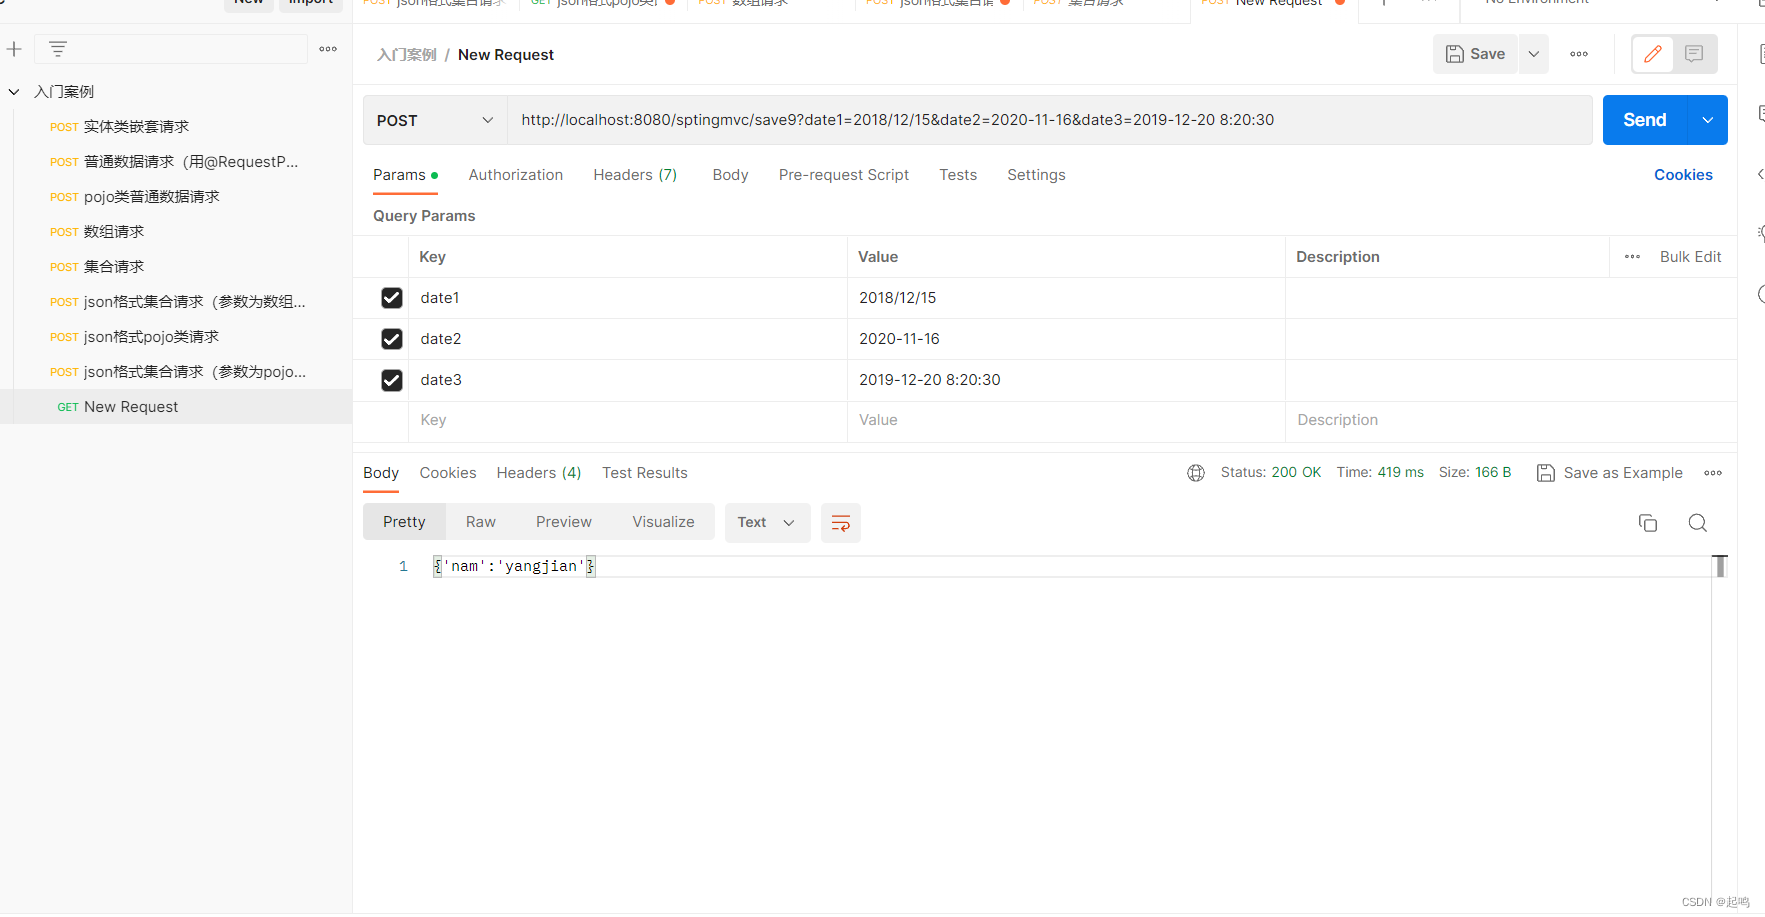
Task: Open the sidebar filter icon
Action: tap(58, 49)
